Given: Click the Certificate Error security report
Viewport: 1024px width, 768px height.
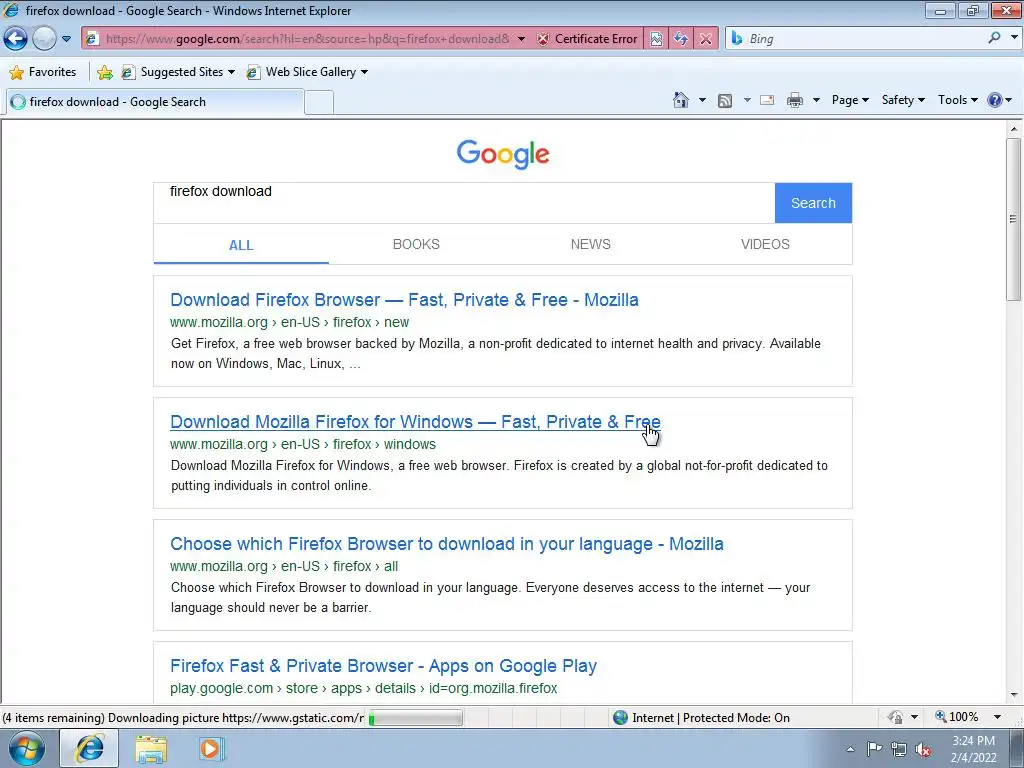Looking at the screenshot, I should tap(587, 39).
